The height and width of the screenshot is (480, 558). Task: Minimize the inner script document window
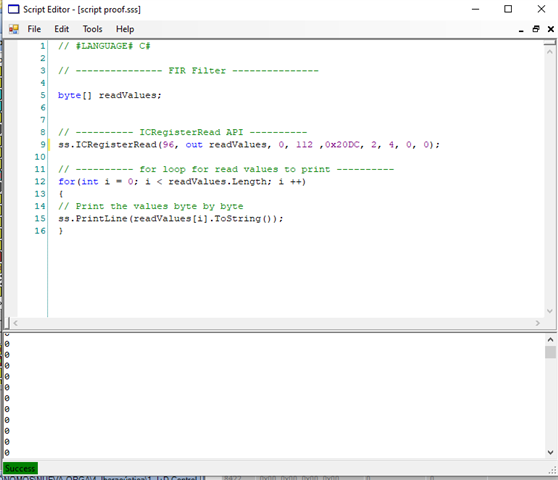point(521,30)
